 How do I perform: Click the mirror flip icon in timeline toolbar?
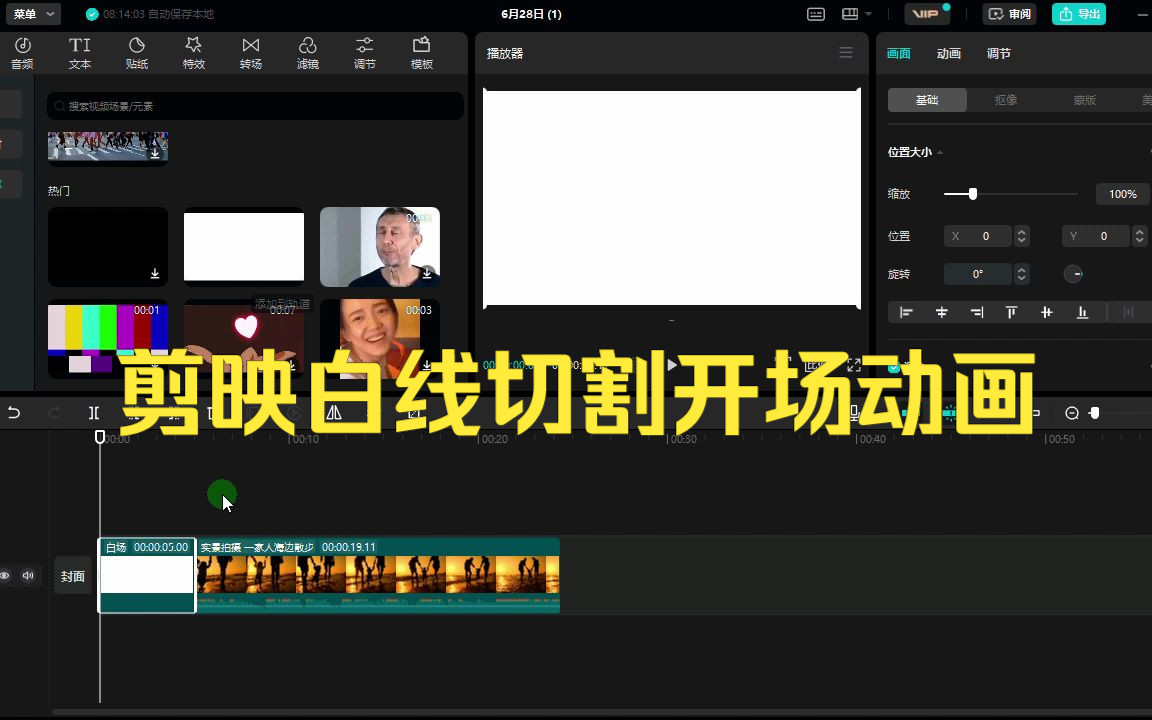pos(334,413)
